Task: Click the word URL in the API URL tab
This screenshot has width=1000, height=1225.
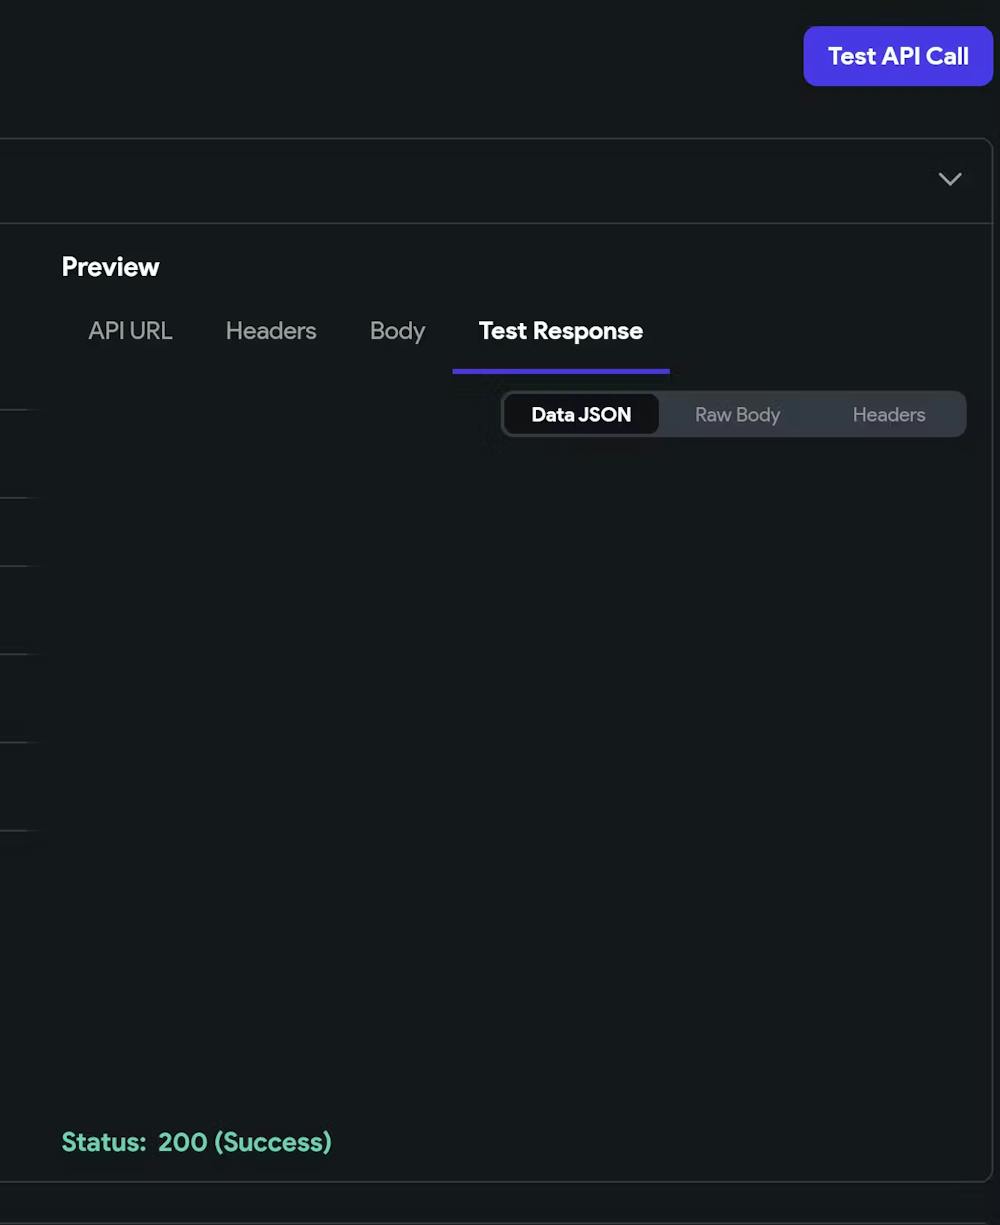Action: 151,331
